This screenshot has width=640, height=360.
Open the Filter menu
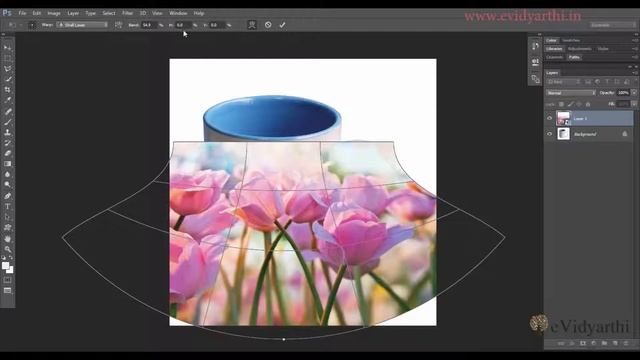pos(127,13)
